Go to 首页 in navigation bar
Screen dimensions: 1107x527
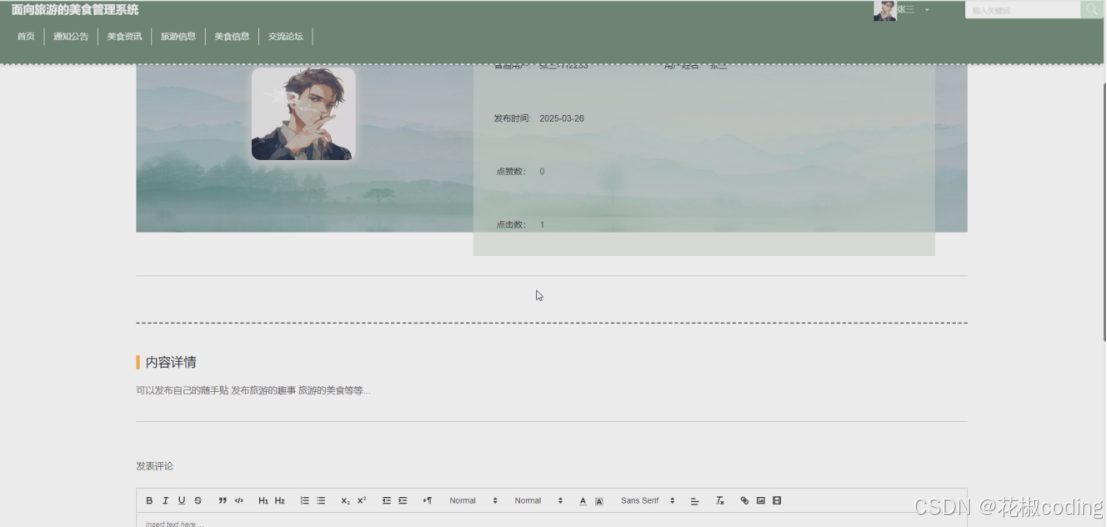(x=26, y=36)
